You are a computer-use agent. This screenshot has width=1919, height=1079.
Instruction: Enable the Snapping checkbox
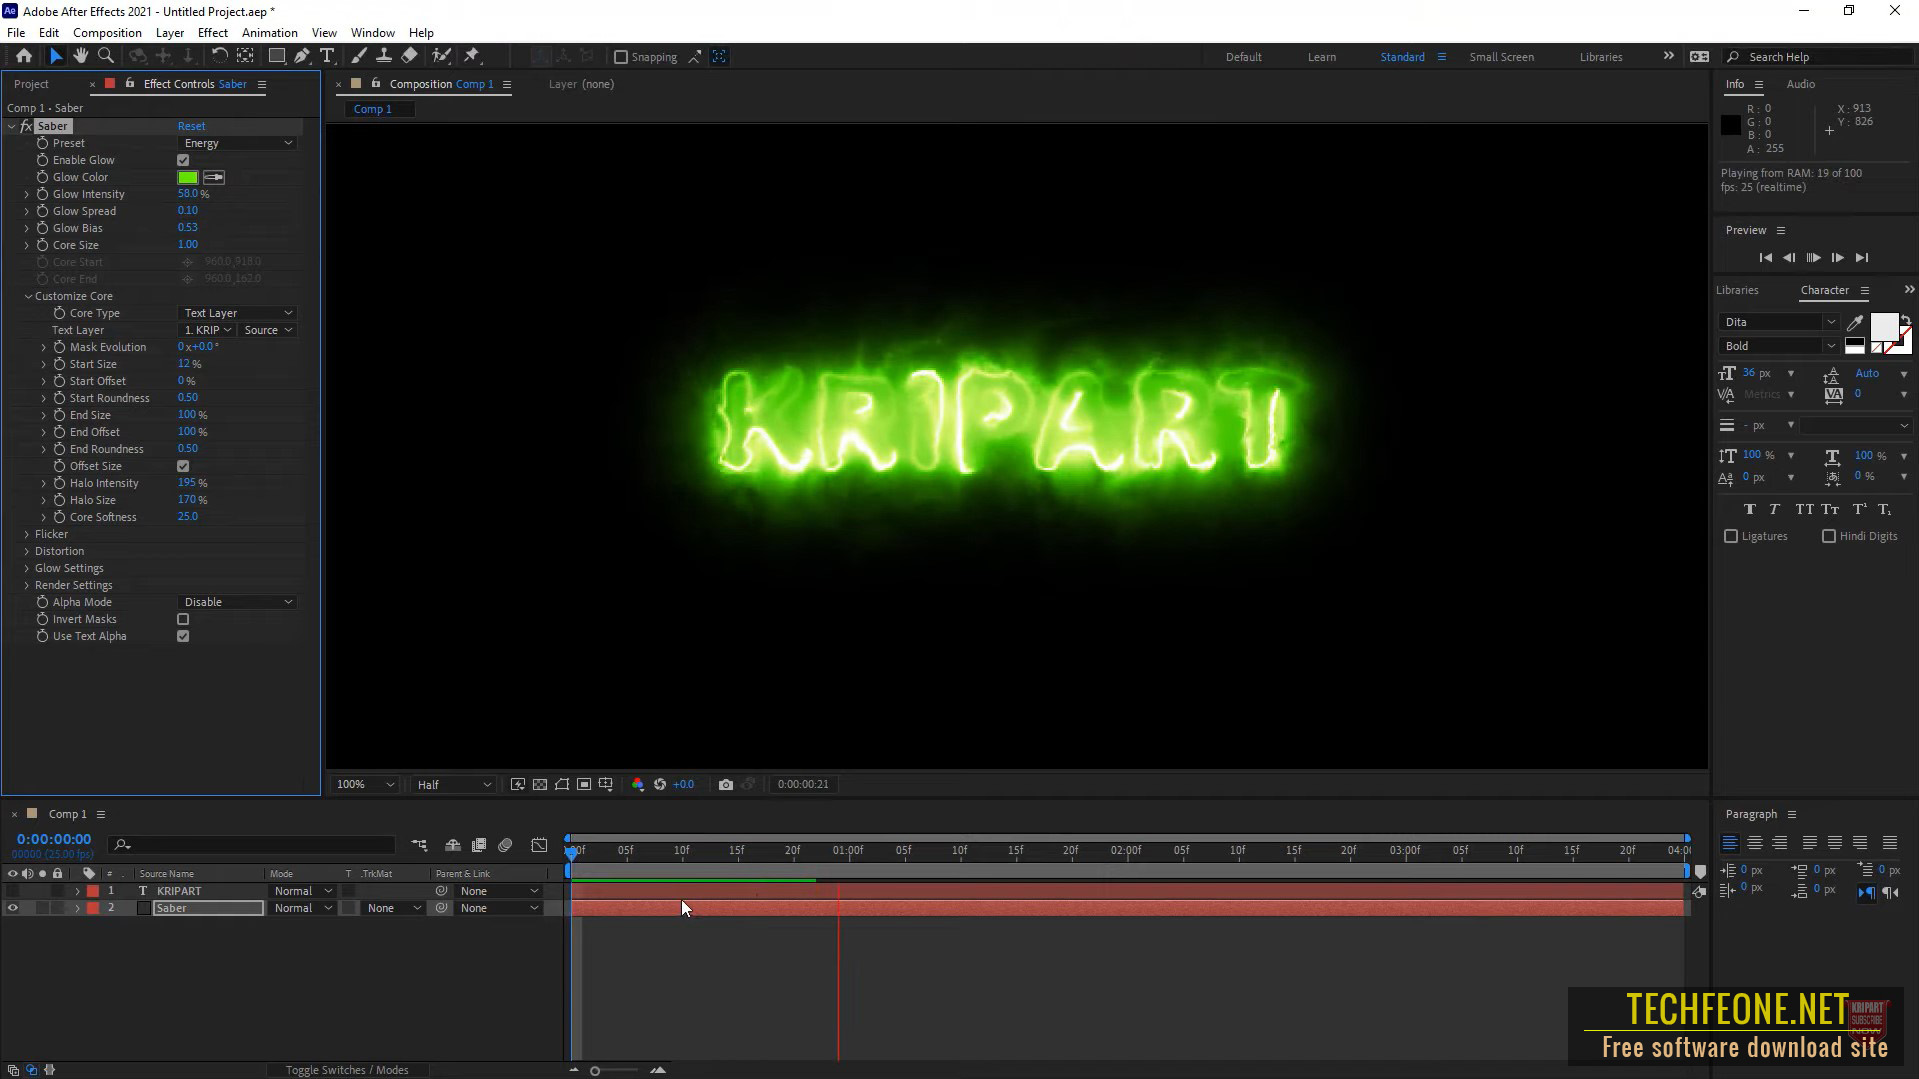621,56
